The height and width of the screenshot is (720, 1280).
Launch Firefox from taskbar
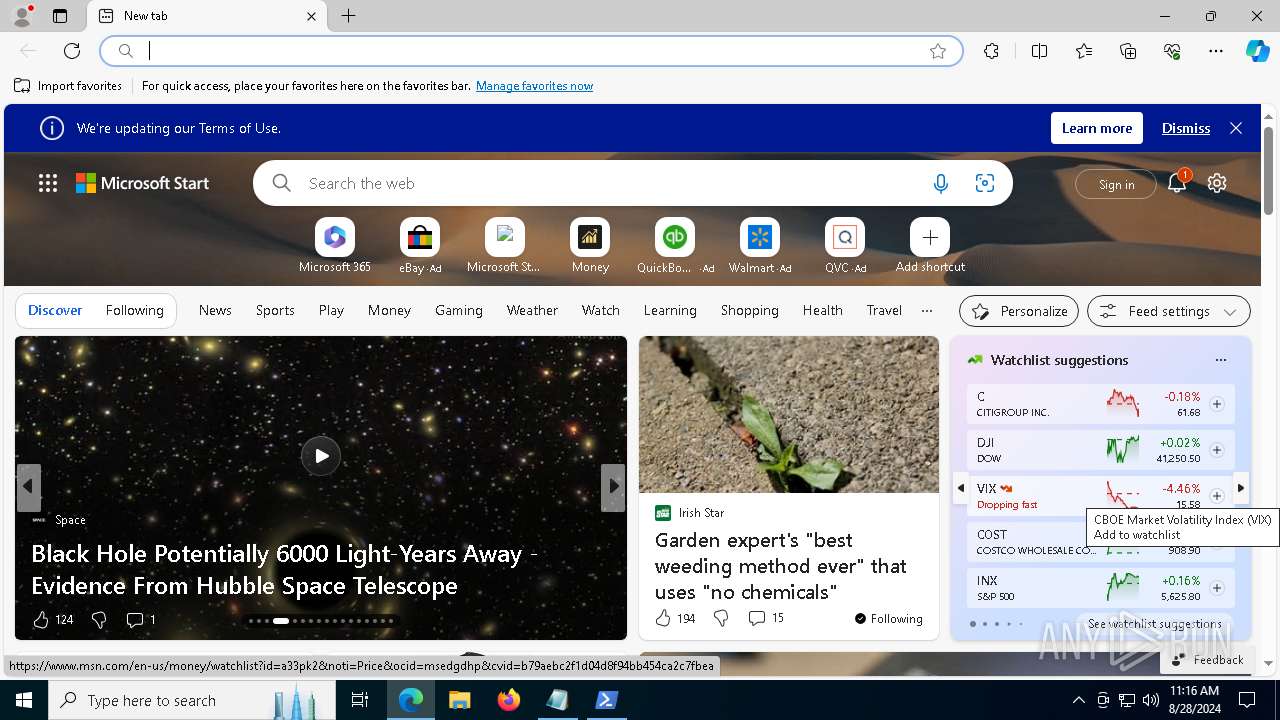pyautogui.click(x=508, y=700)
